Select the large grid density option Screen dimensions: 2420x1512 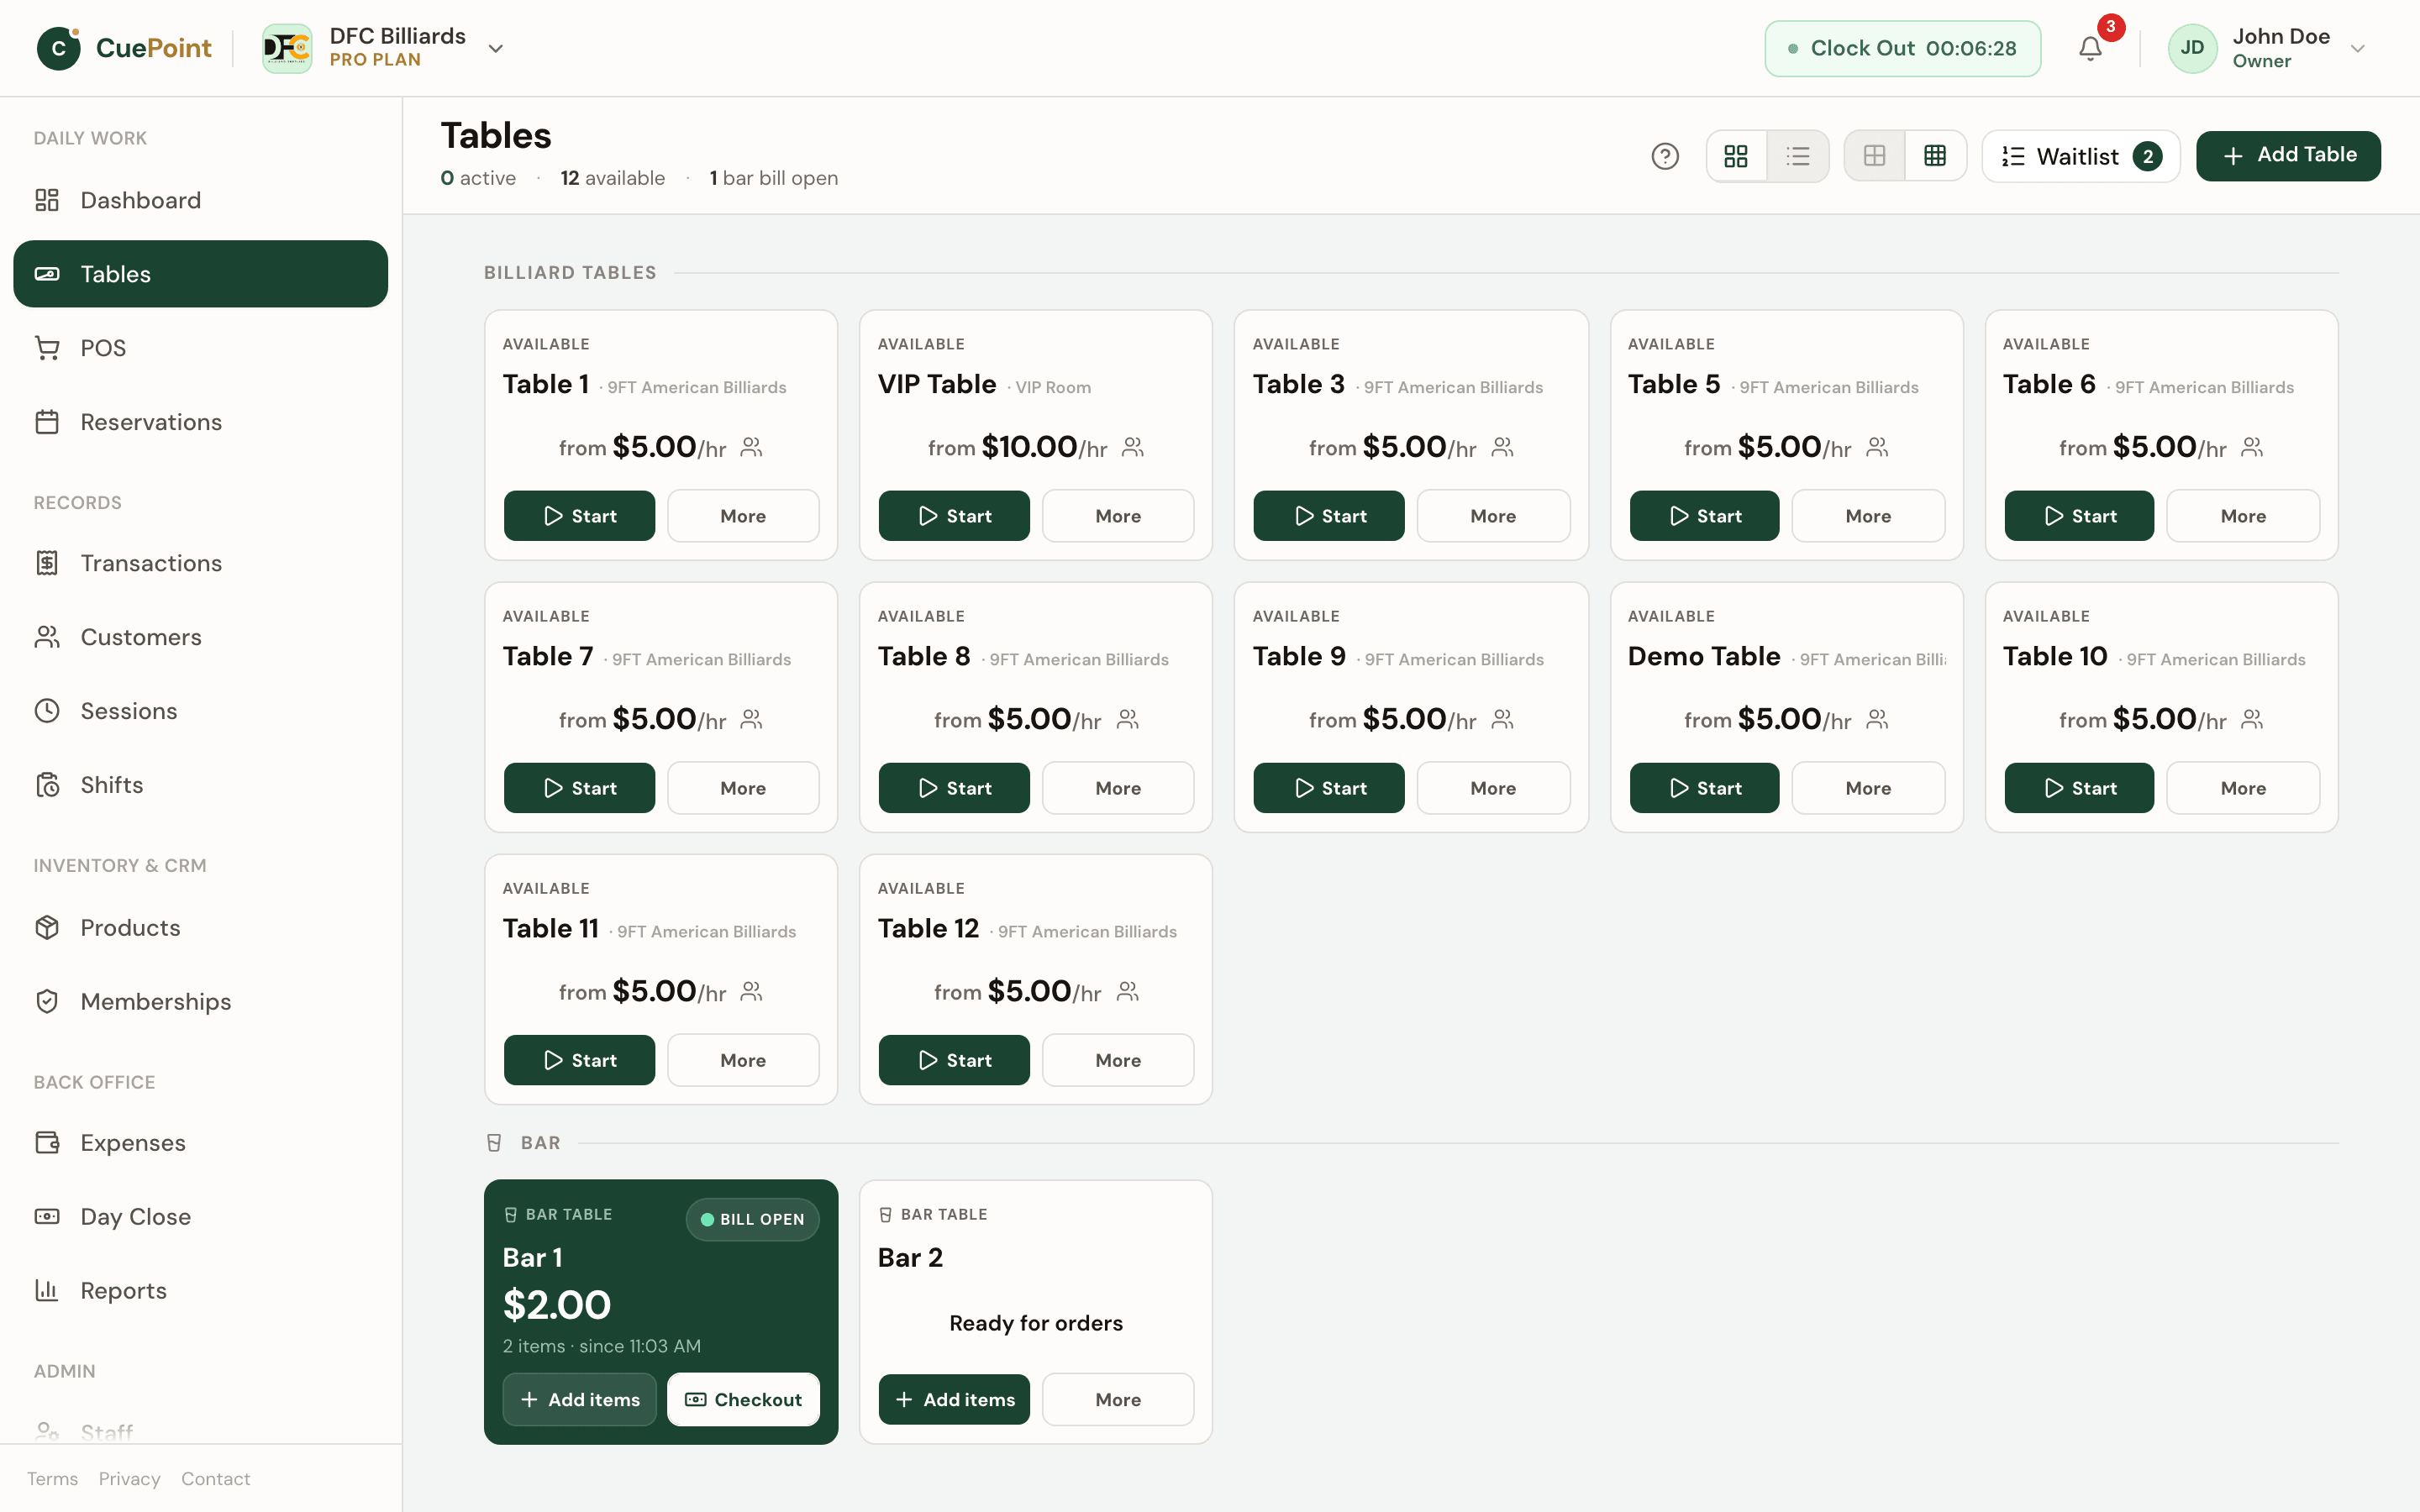point(1875,156)
